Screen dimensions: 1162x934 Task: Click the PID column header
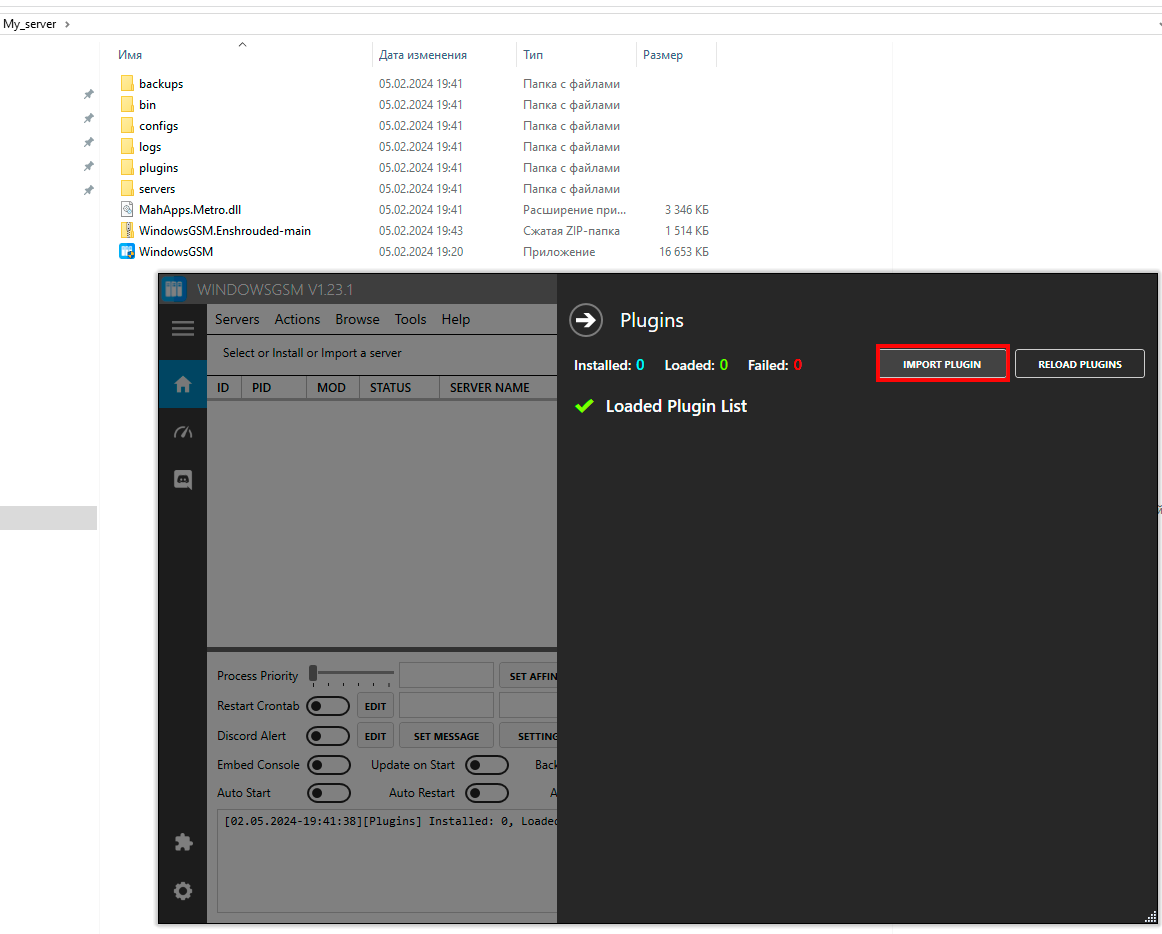[273, 388]
